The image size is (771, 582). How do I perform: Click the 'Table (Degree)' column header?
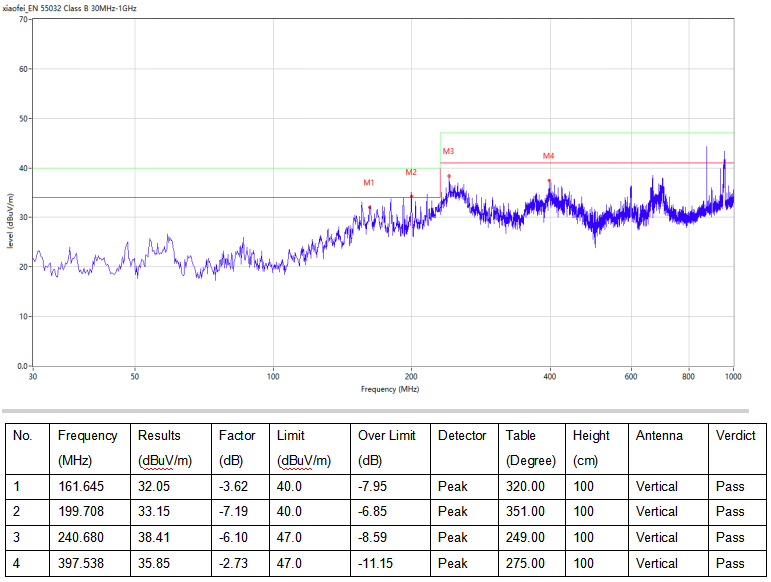pyautogui.click(x=532, y=449)
